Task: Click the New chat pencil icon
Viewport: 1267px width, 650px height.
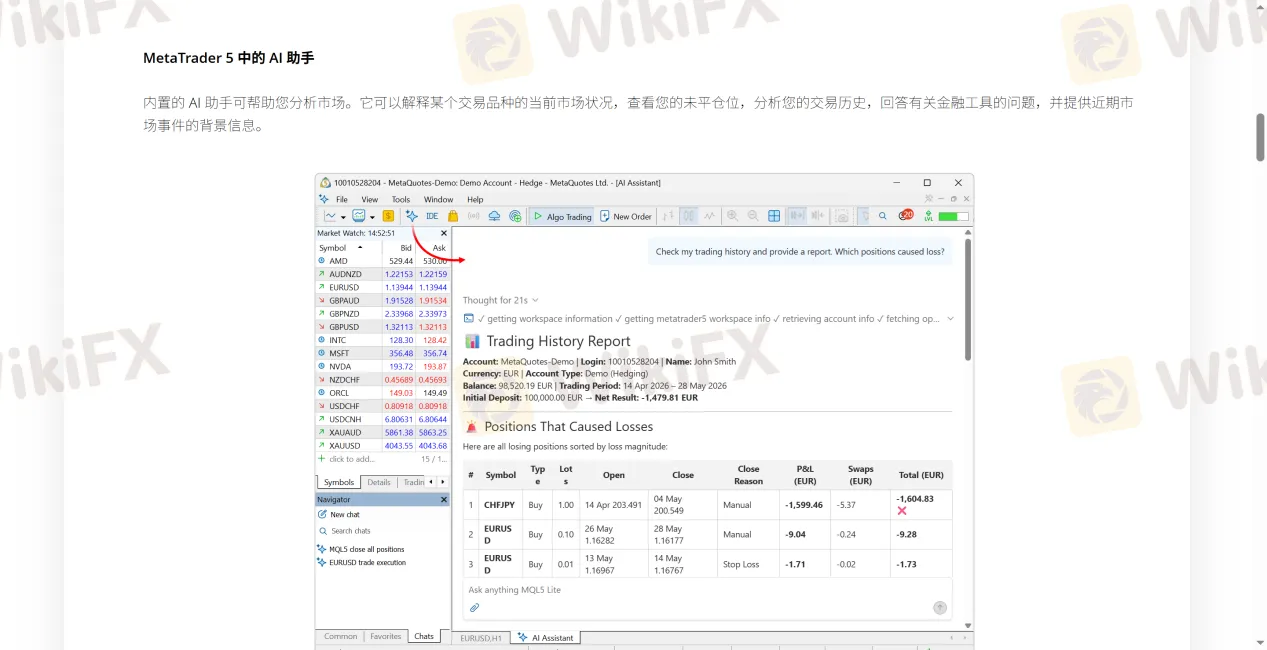Action: 322,515
